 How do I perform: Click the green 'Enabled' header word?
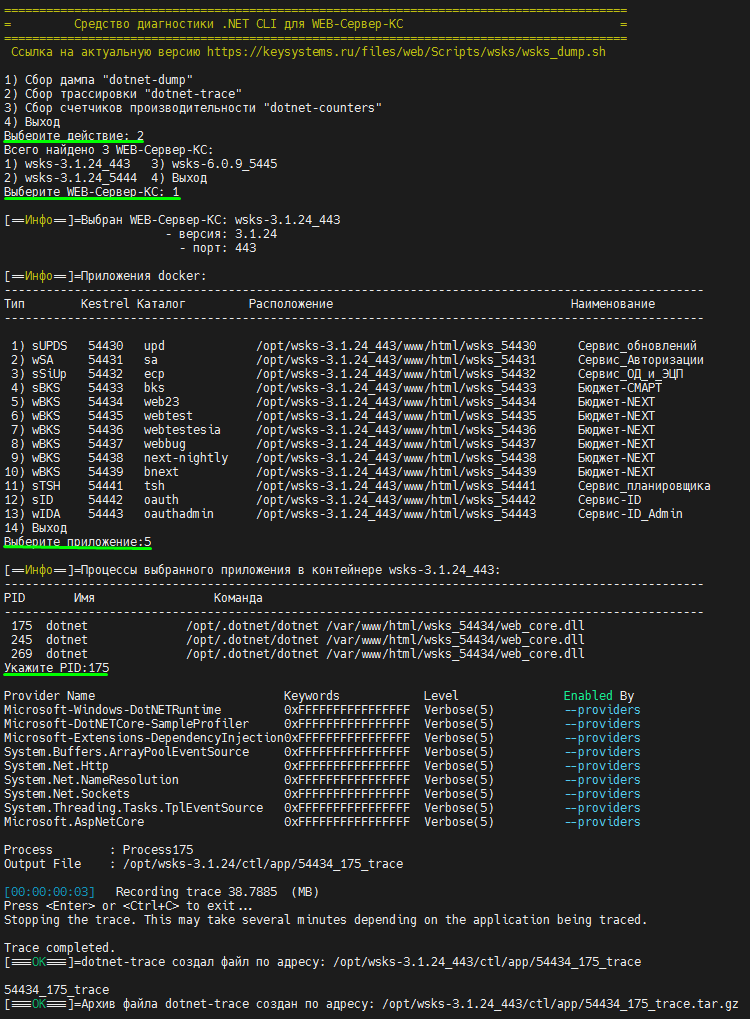[588, 696]
